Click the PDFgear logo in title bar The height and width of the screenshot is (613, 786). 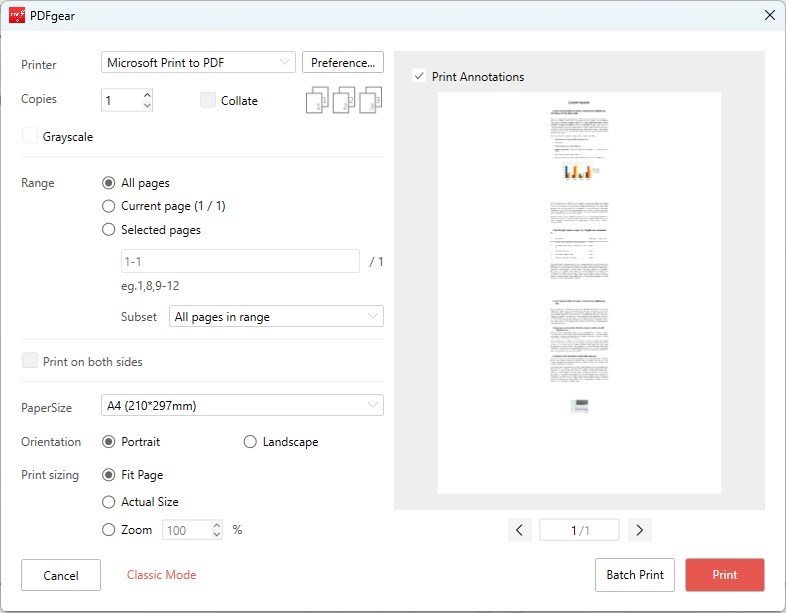(16, 15)
